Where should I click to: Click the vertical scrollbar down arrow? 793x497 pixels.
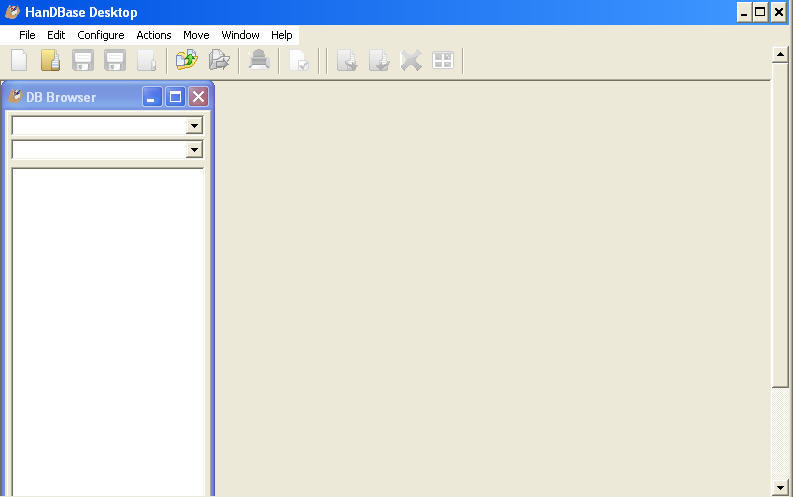pos(781,487)
